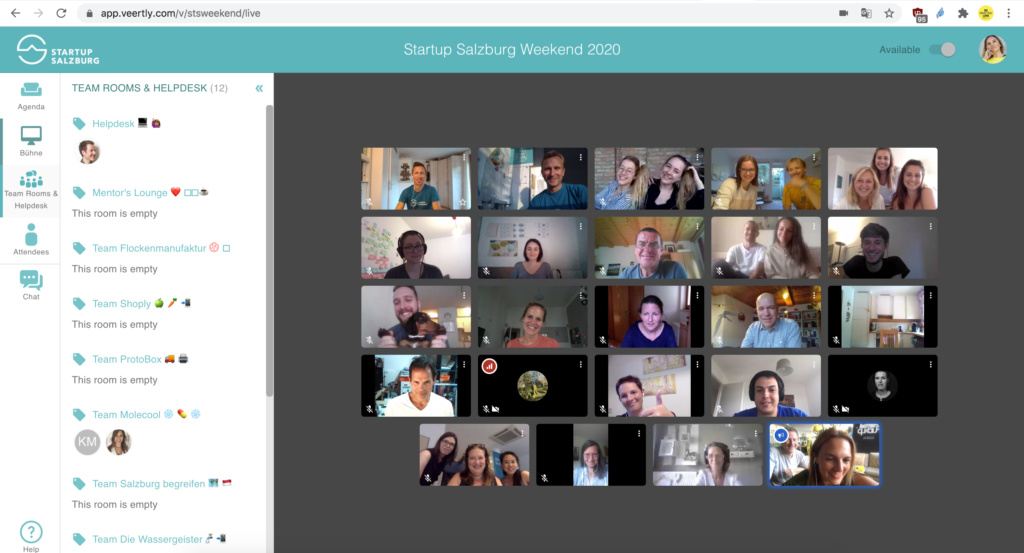Bookmark page with star icon
This screenshot has height=553, width=1024.
[889, 13]
